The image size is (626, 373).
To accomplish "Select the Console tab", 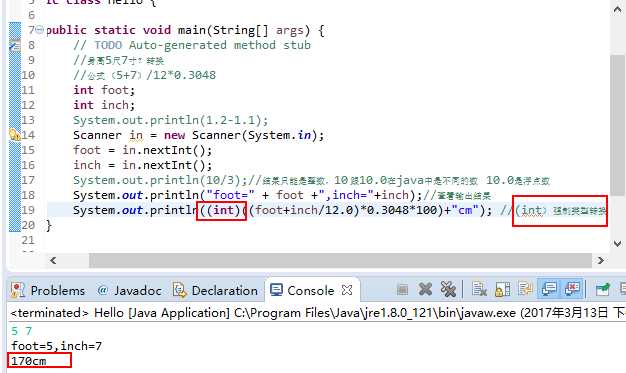I will [x=311, y=290].
